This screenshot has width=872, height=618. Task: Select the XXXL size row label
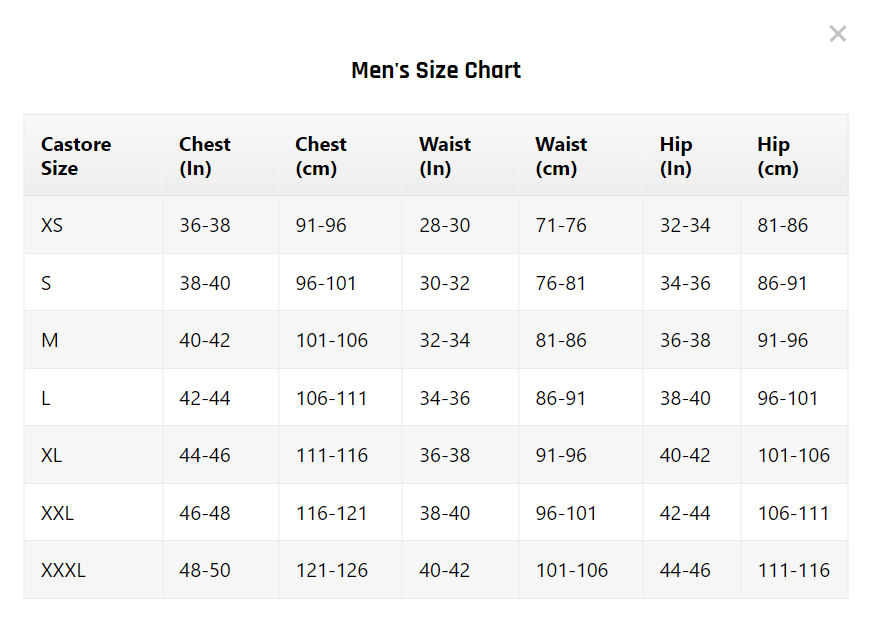pyautogui.click(x=64, y=570)
